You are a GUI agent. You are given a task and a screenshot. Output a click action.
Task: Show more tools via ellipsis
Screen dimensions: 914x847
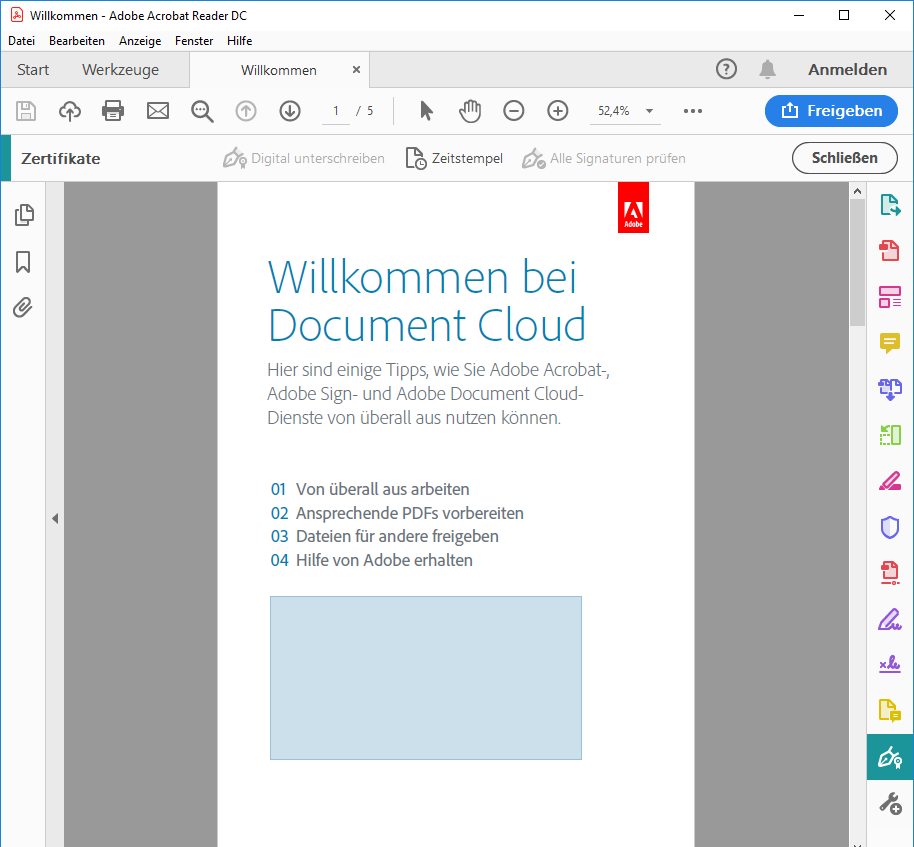tap(693, 111)
